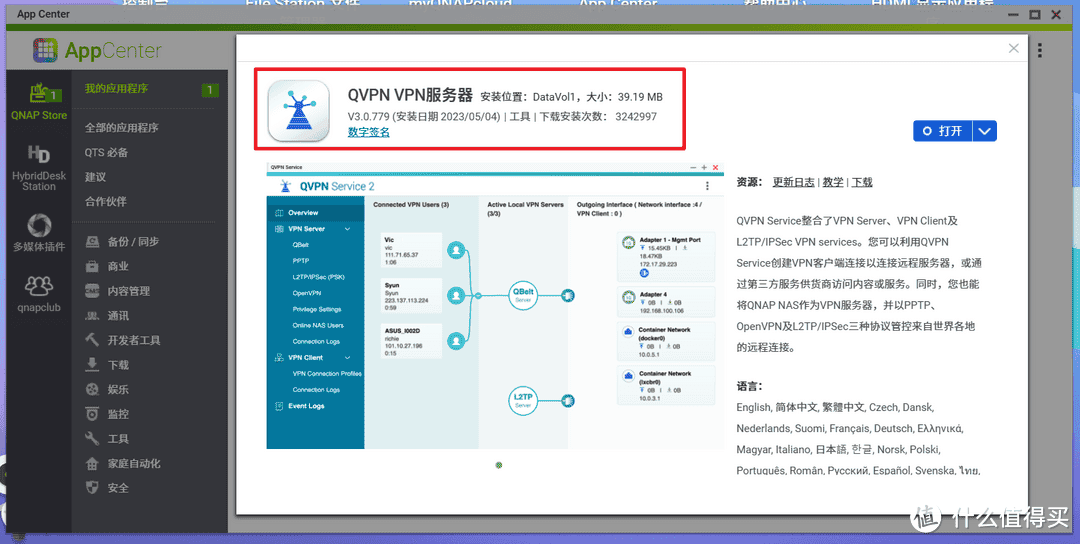Image resolution: width=1080 pixels, height=544 pixels.
Task: Open the 内容管理 category
Action: 118,291
